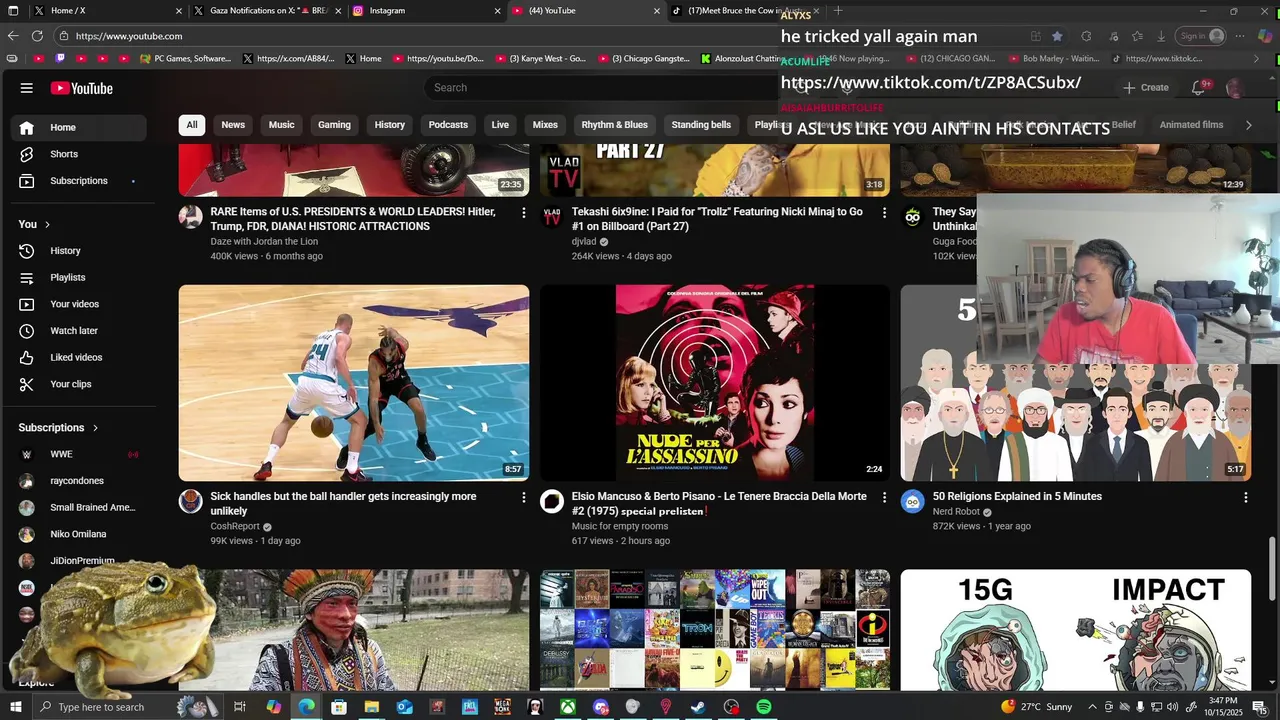
Task: Open YouTube notifications bell
Action: tap(1198, 88)
